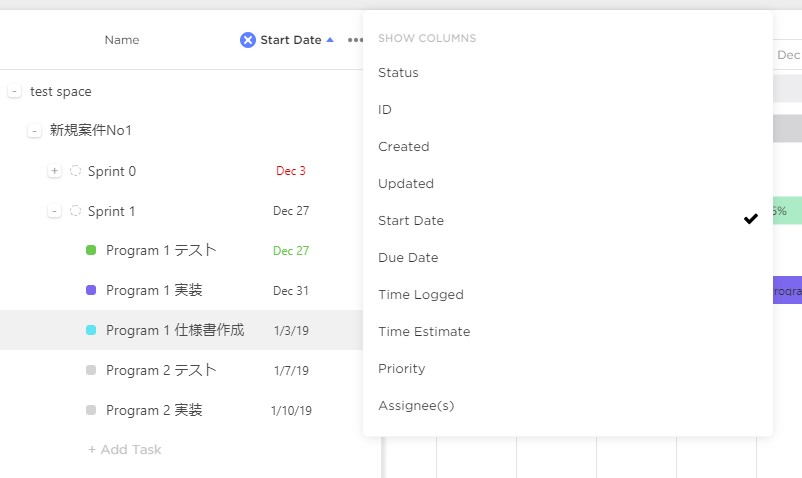802x478 pixels.
Task: Show the Priority column
Action: pos(568,369)
